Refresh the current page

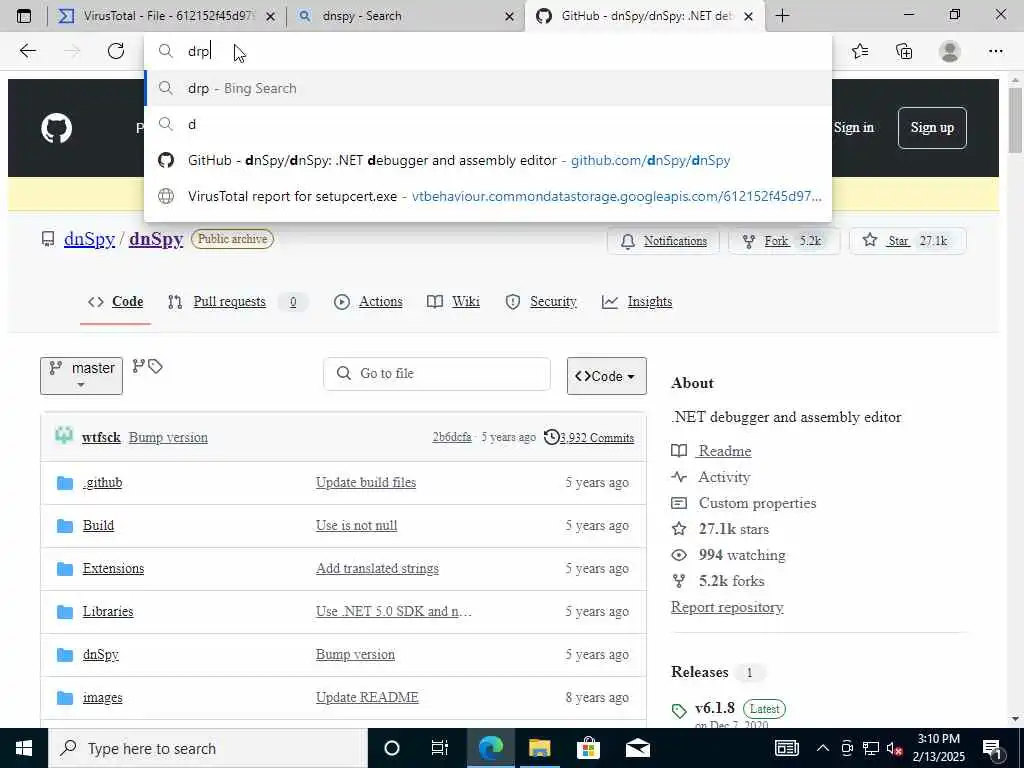pyautogui.click(x=116, y=51)
